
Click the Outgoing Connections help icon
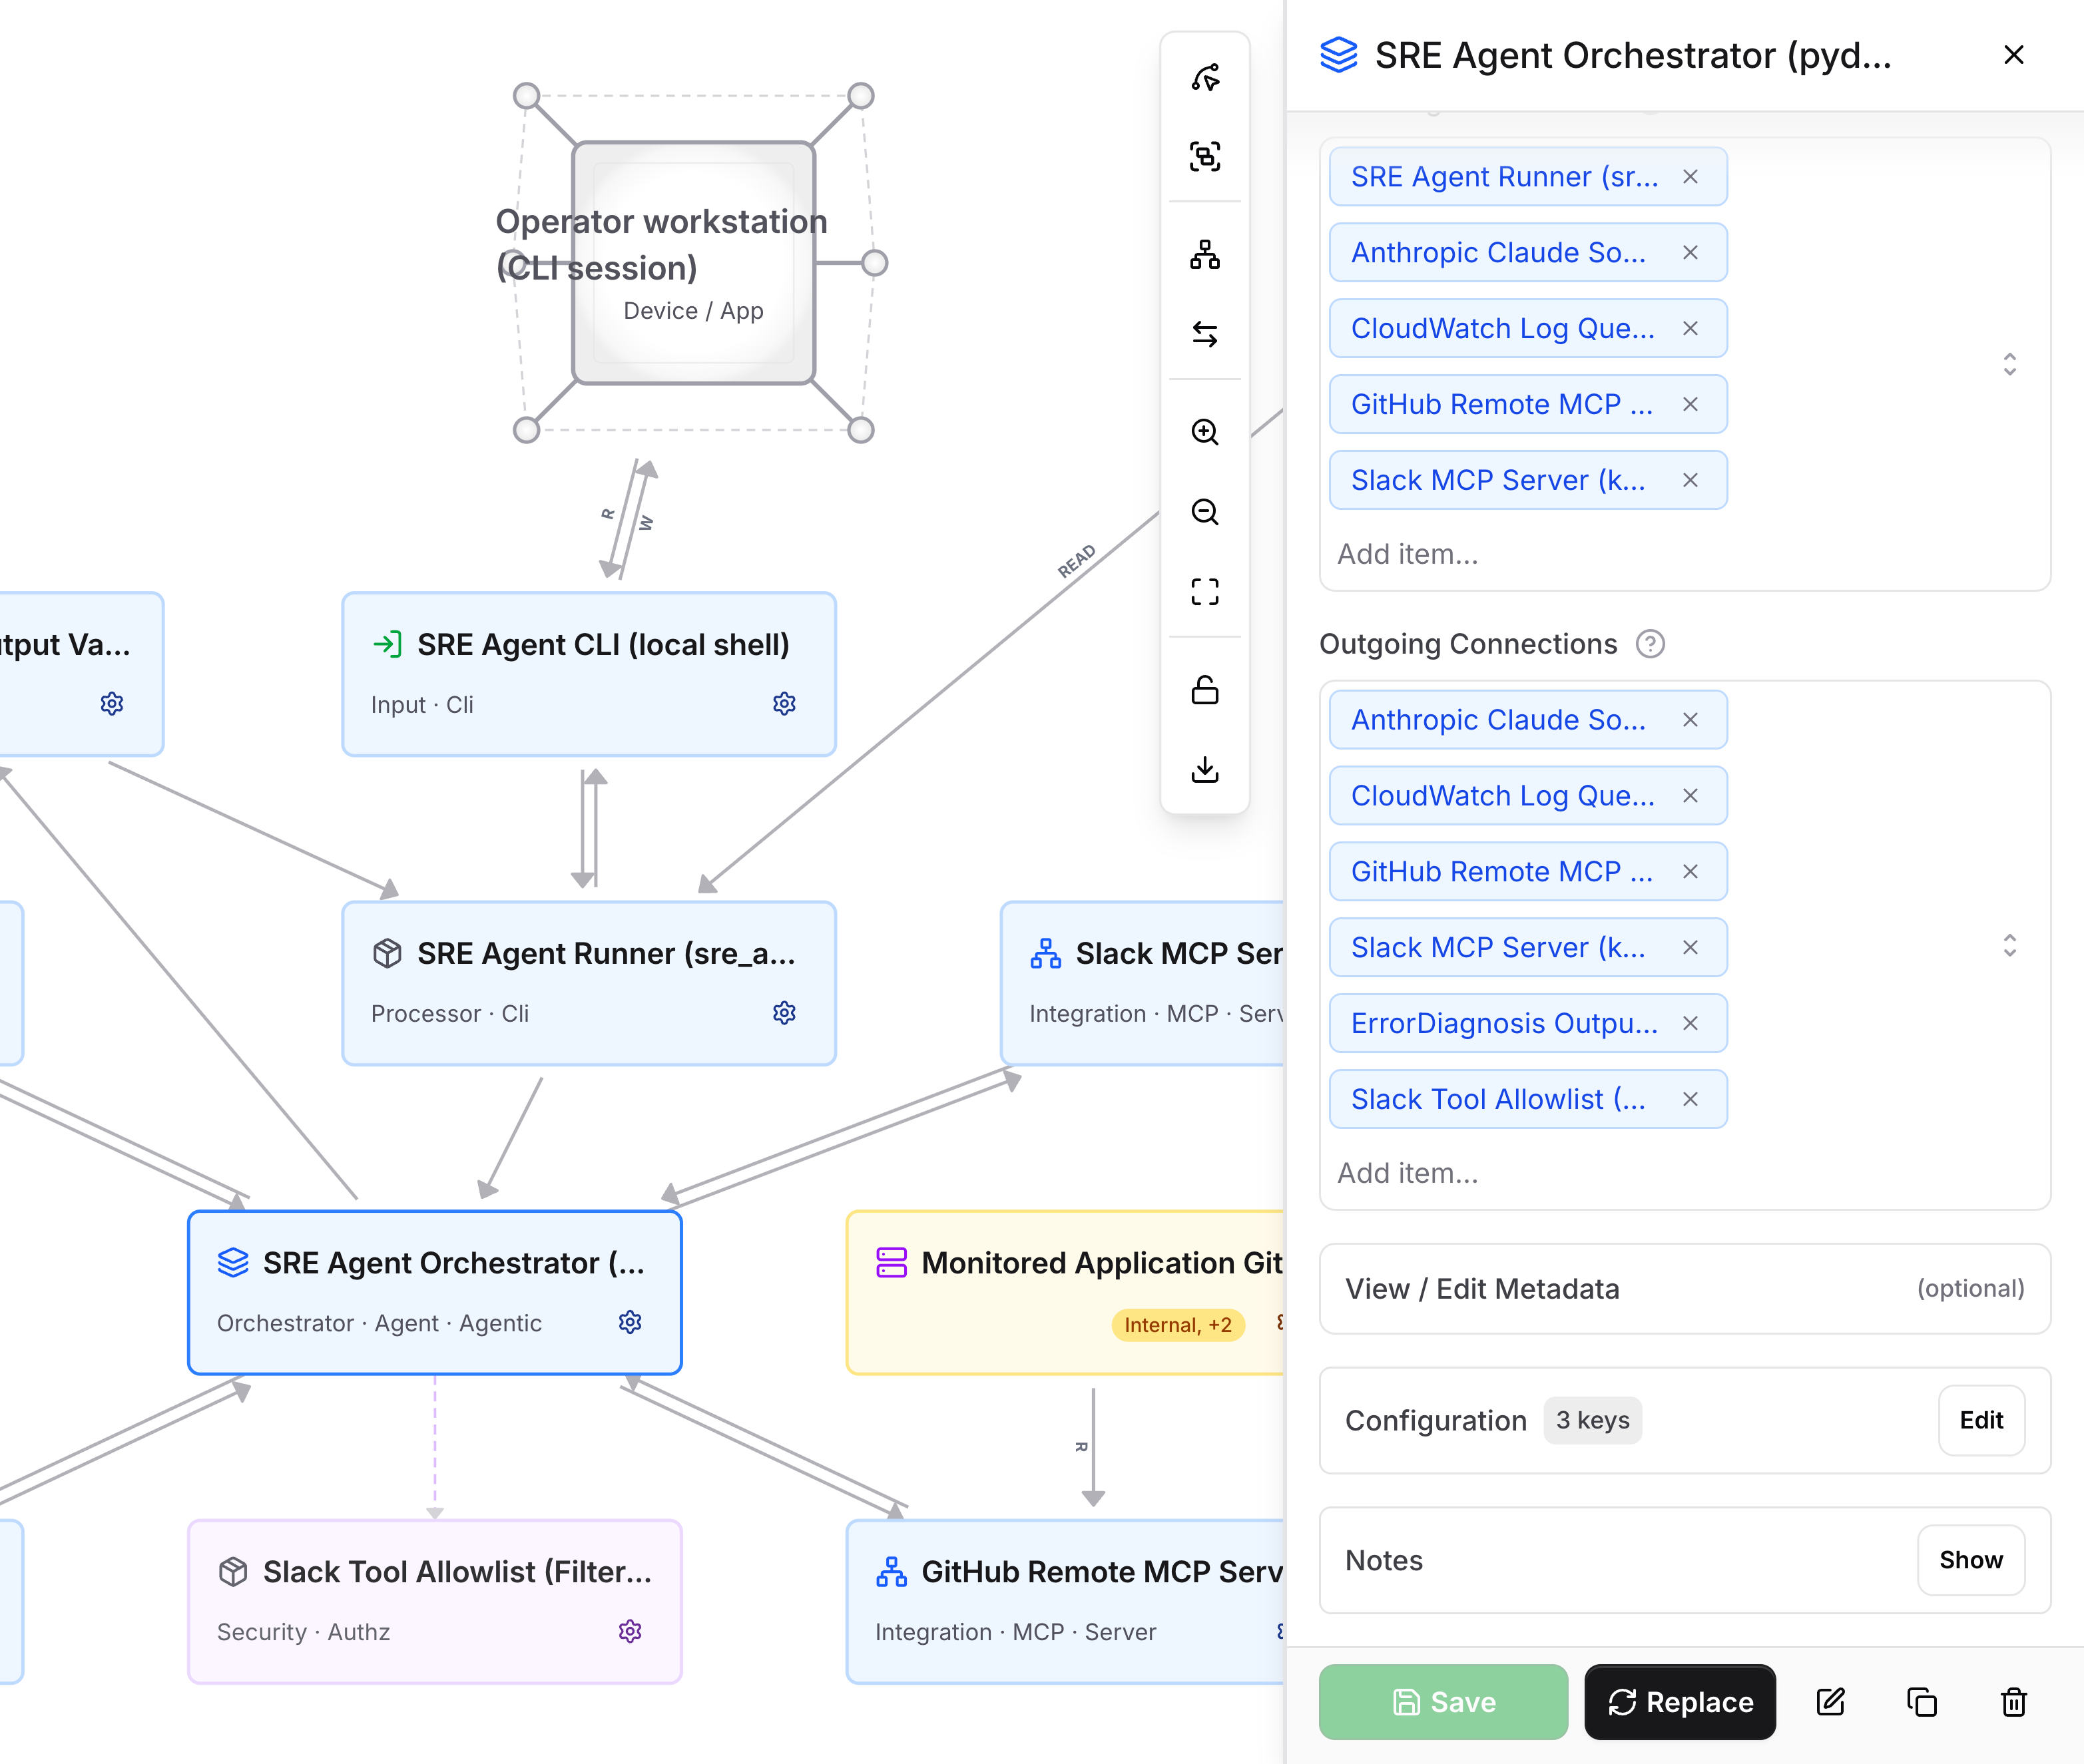(x=1650, y=644)
